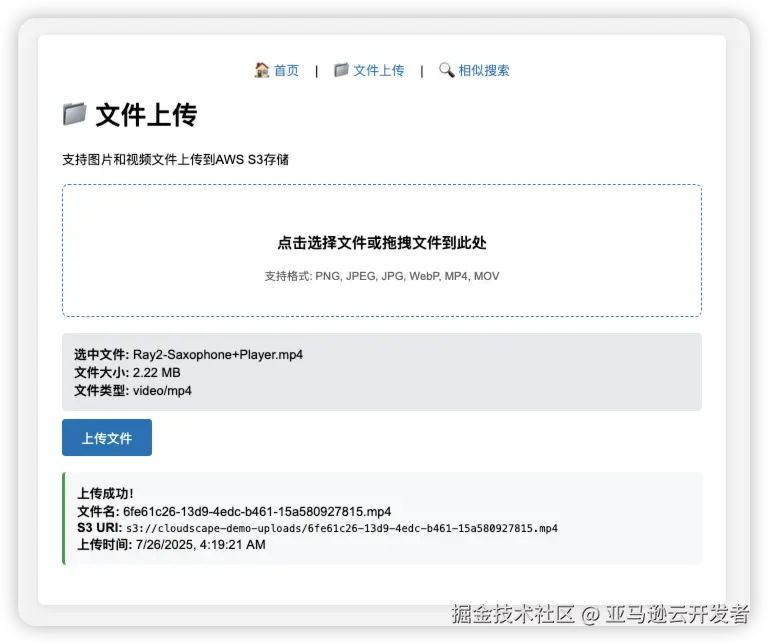Image resolution: width=768 pixels, height=644 pixels.
Task: Open the 首页 navigation link
Action: coord(287,71)
